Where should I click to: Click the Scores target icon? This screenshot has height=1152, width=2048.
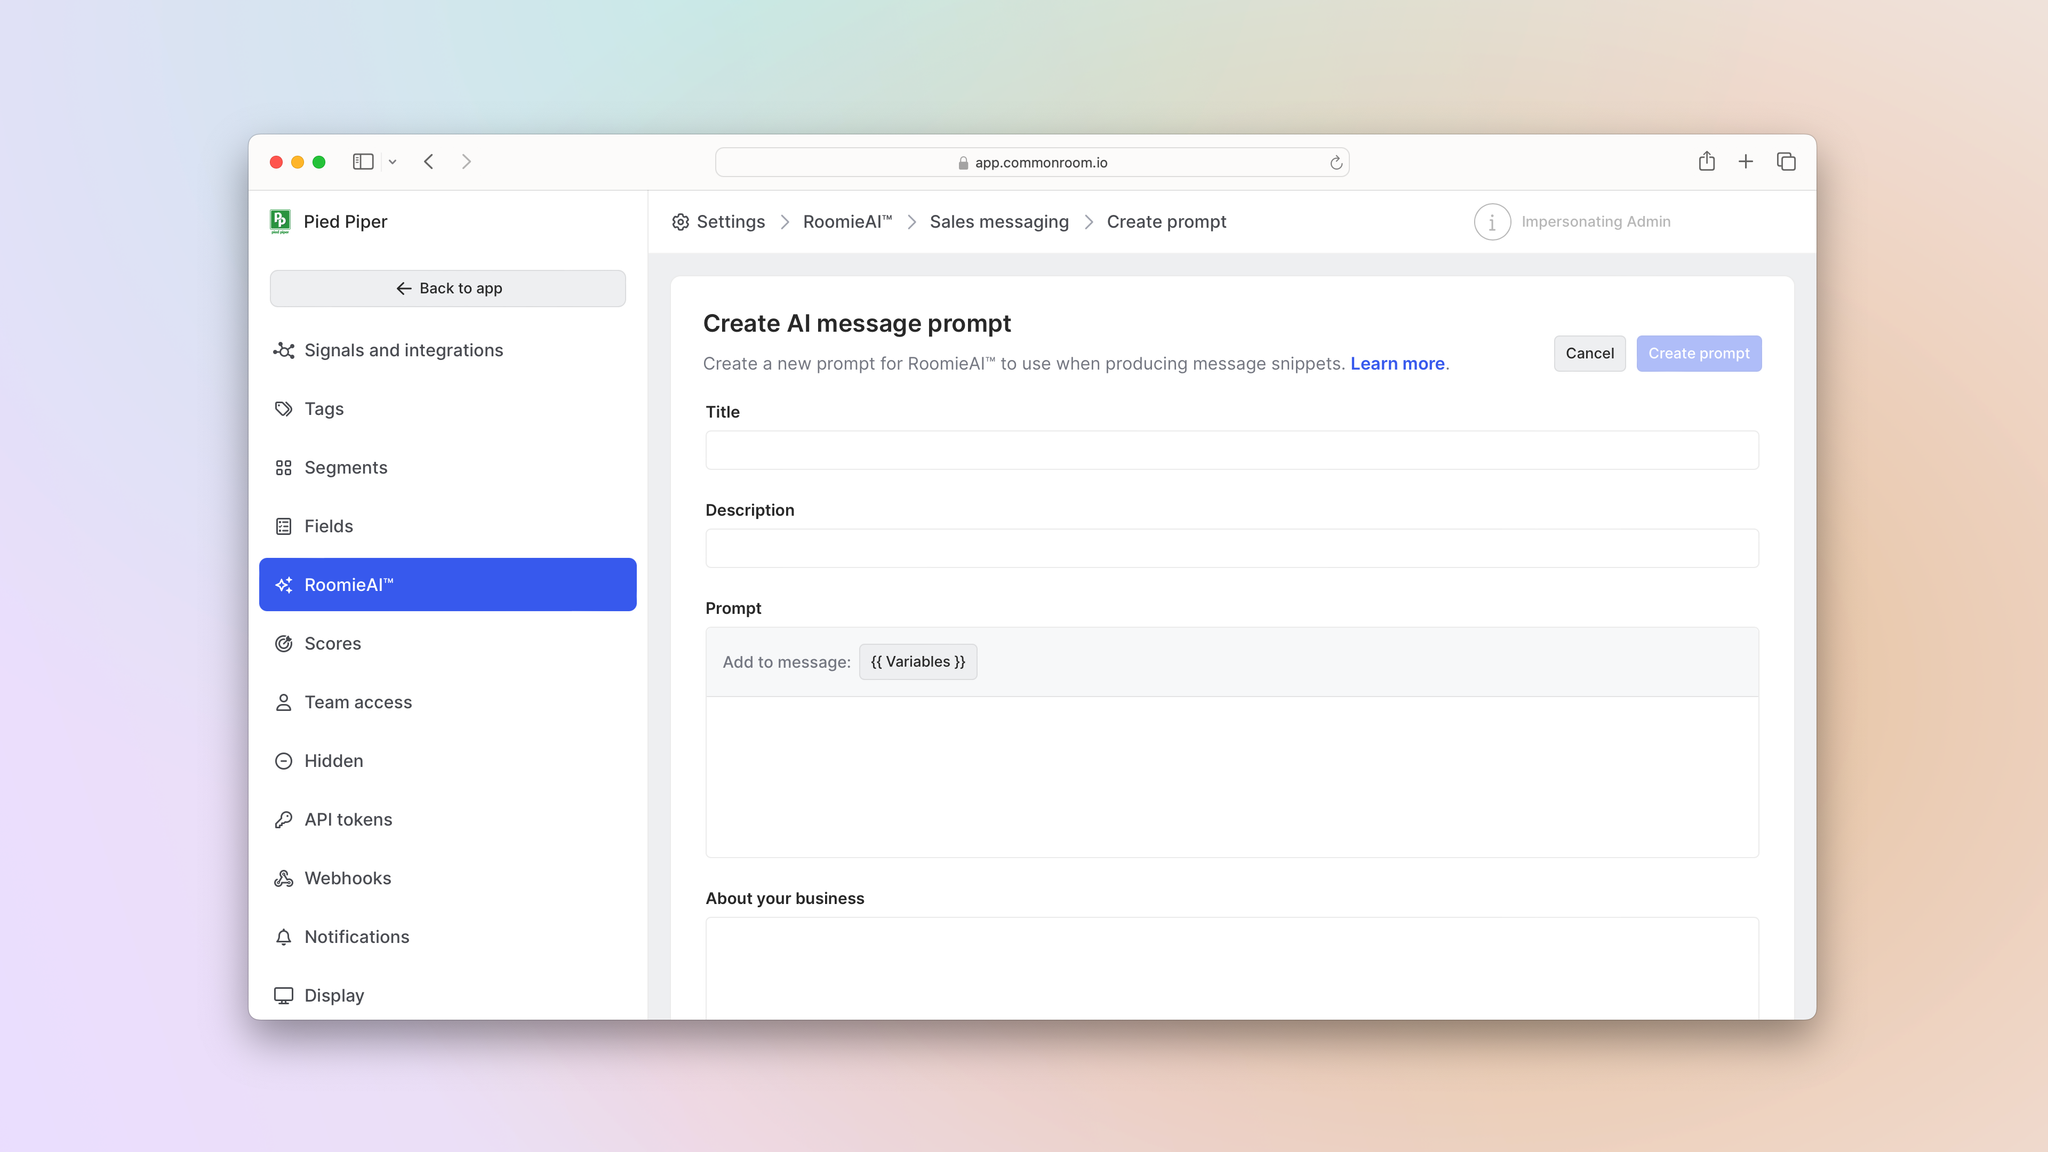coord(284,643)
